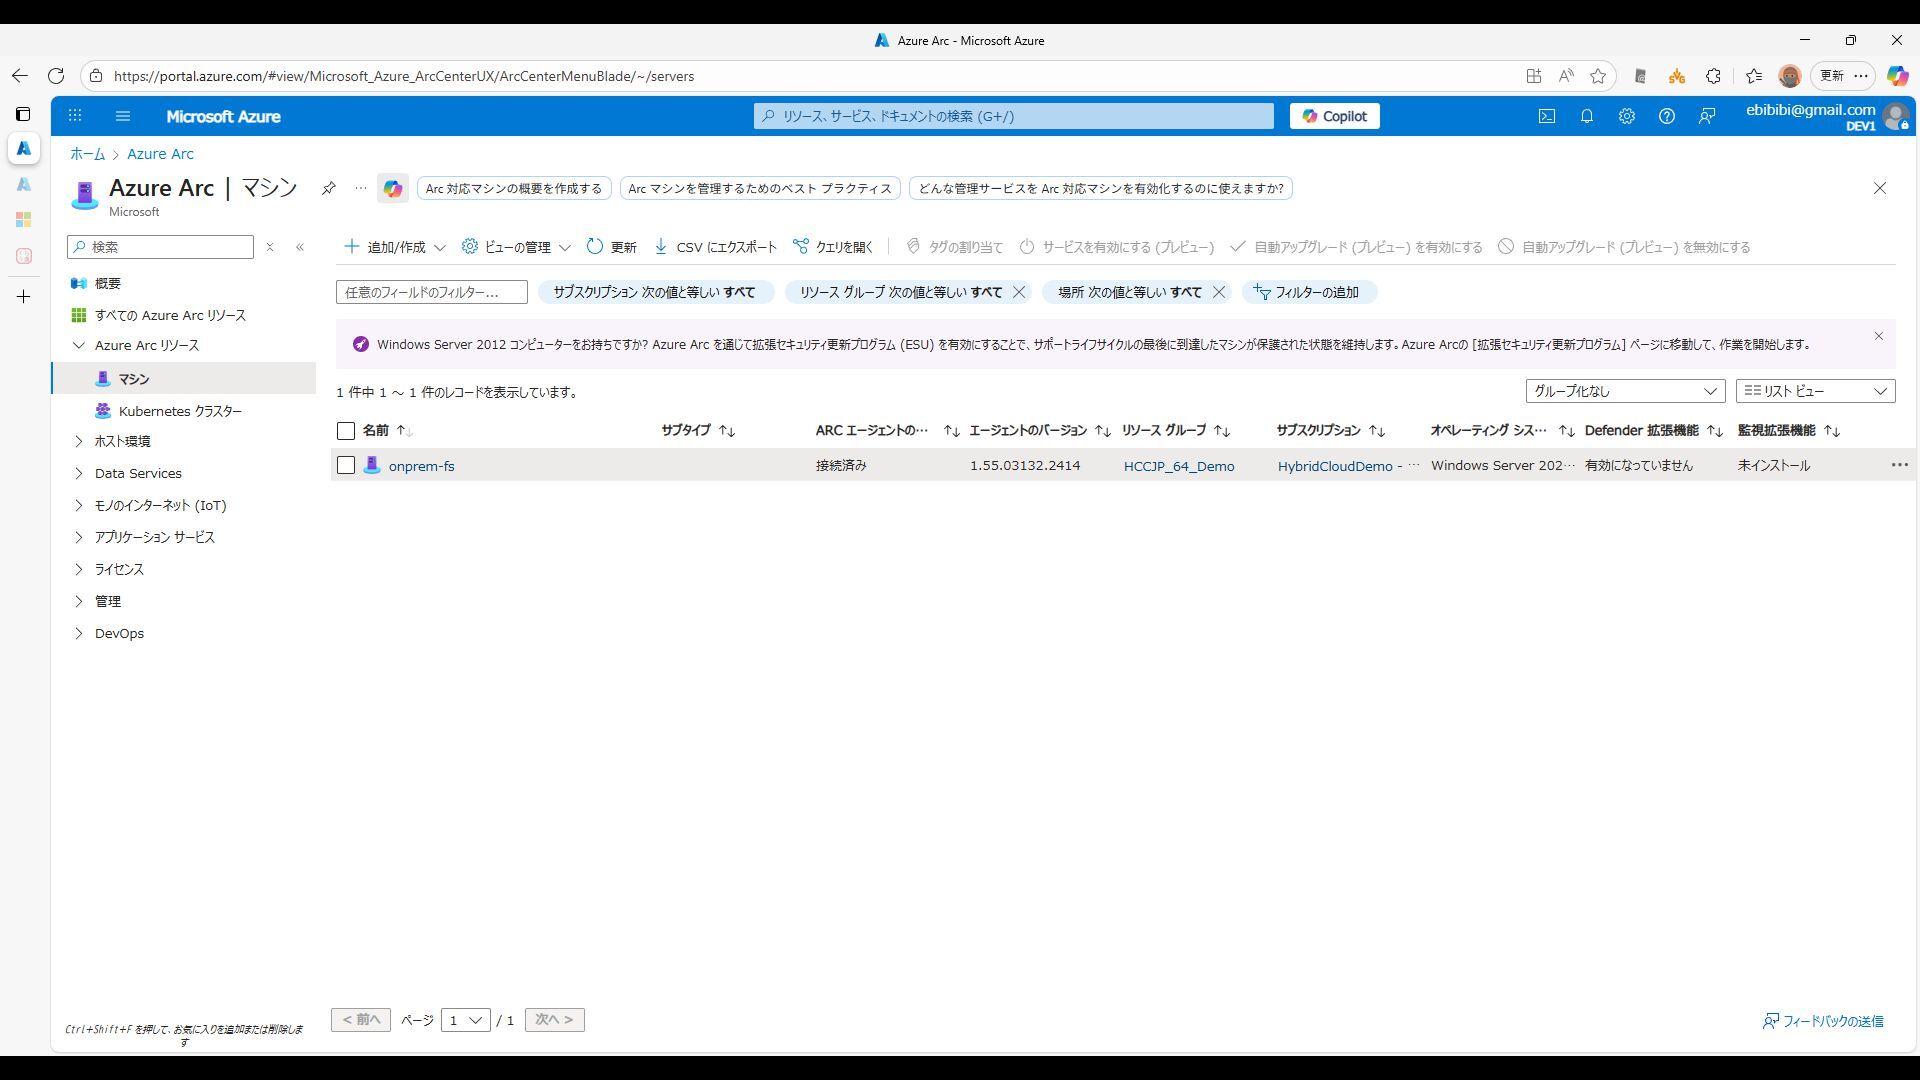Click the Copilot button in header

[1334, 116]
